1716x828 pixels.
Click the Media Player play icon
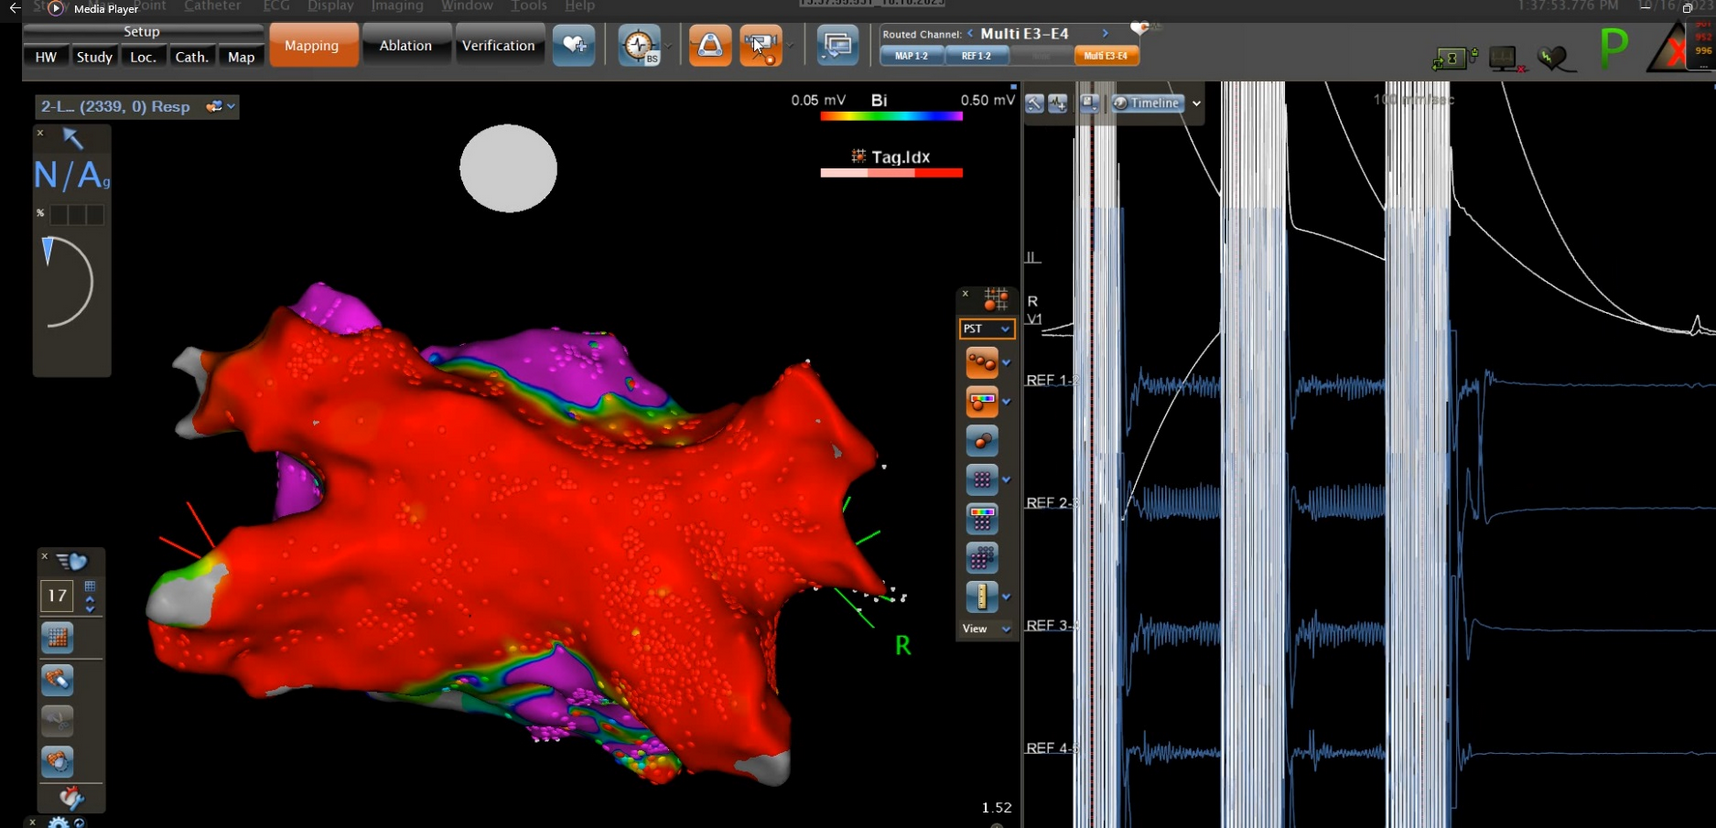[56, 8]
